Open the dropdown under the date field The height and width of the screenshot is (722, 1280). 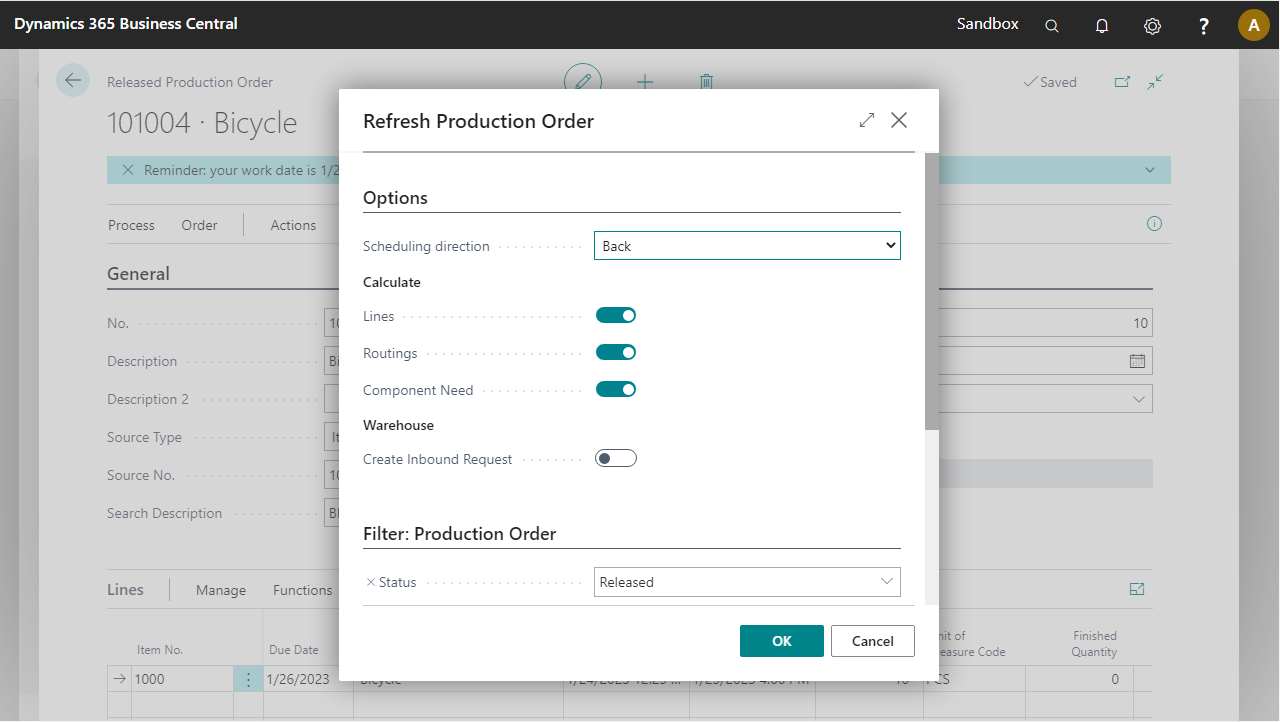tap(1139, 399)
